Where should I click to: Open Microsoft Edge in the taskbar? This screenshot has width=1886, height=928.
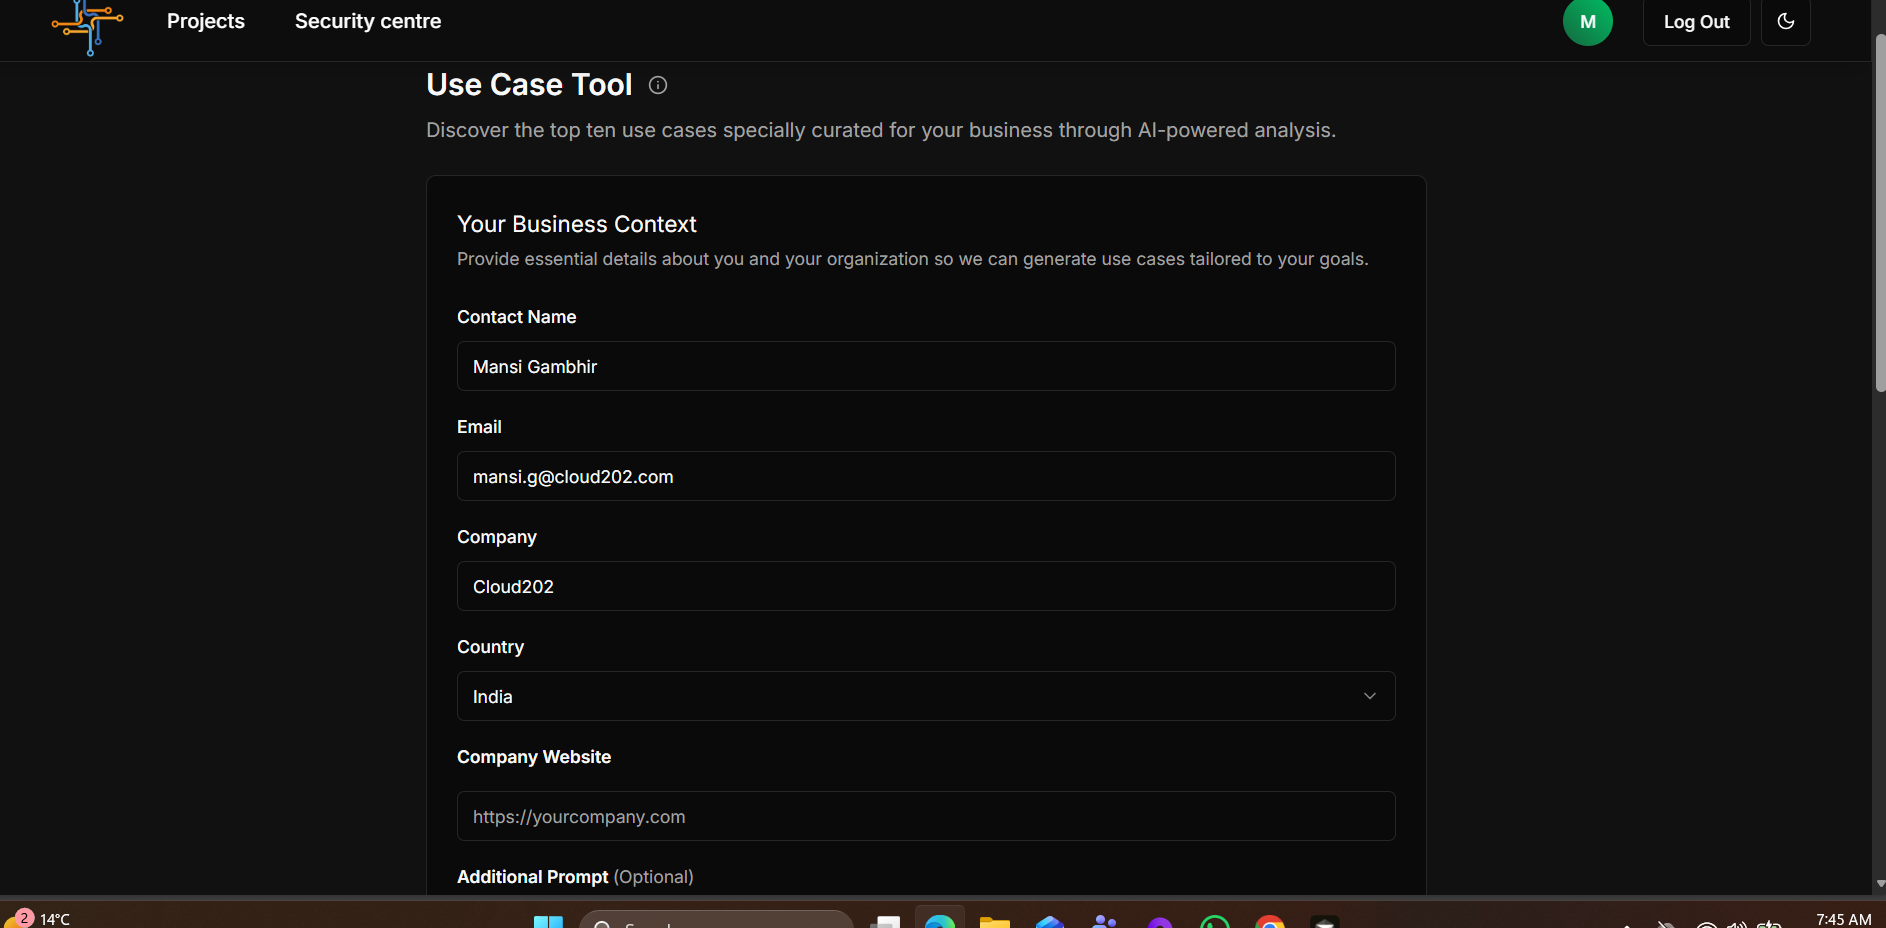940,921
